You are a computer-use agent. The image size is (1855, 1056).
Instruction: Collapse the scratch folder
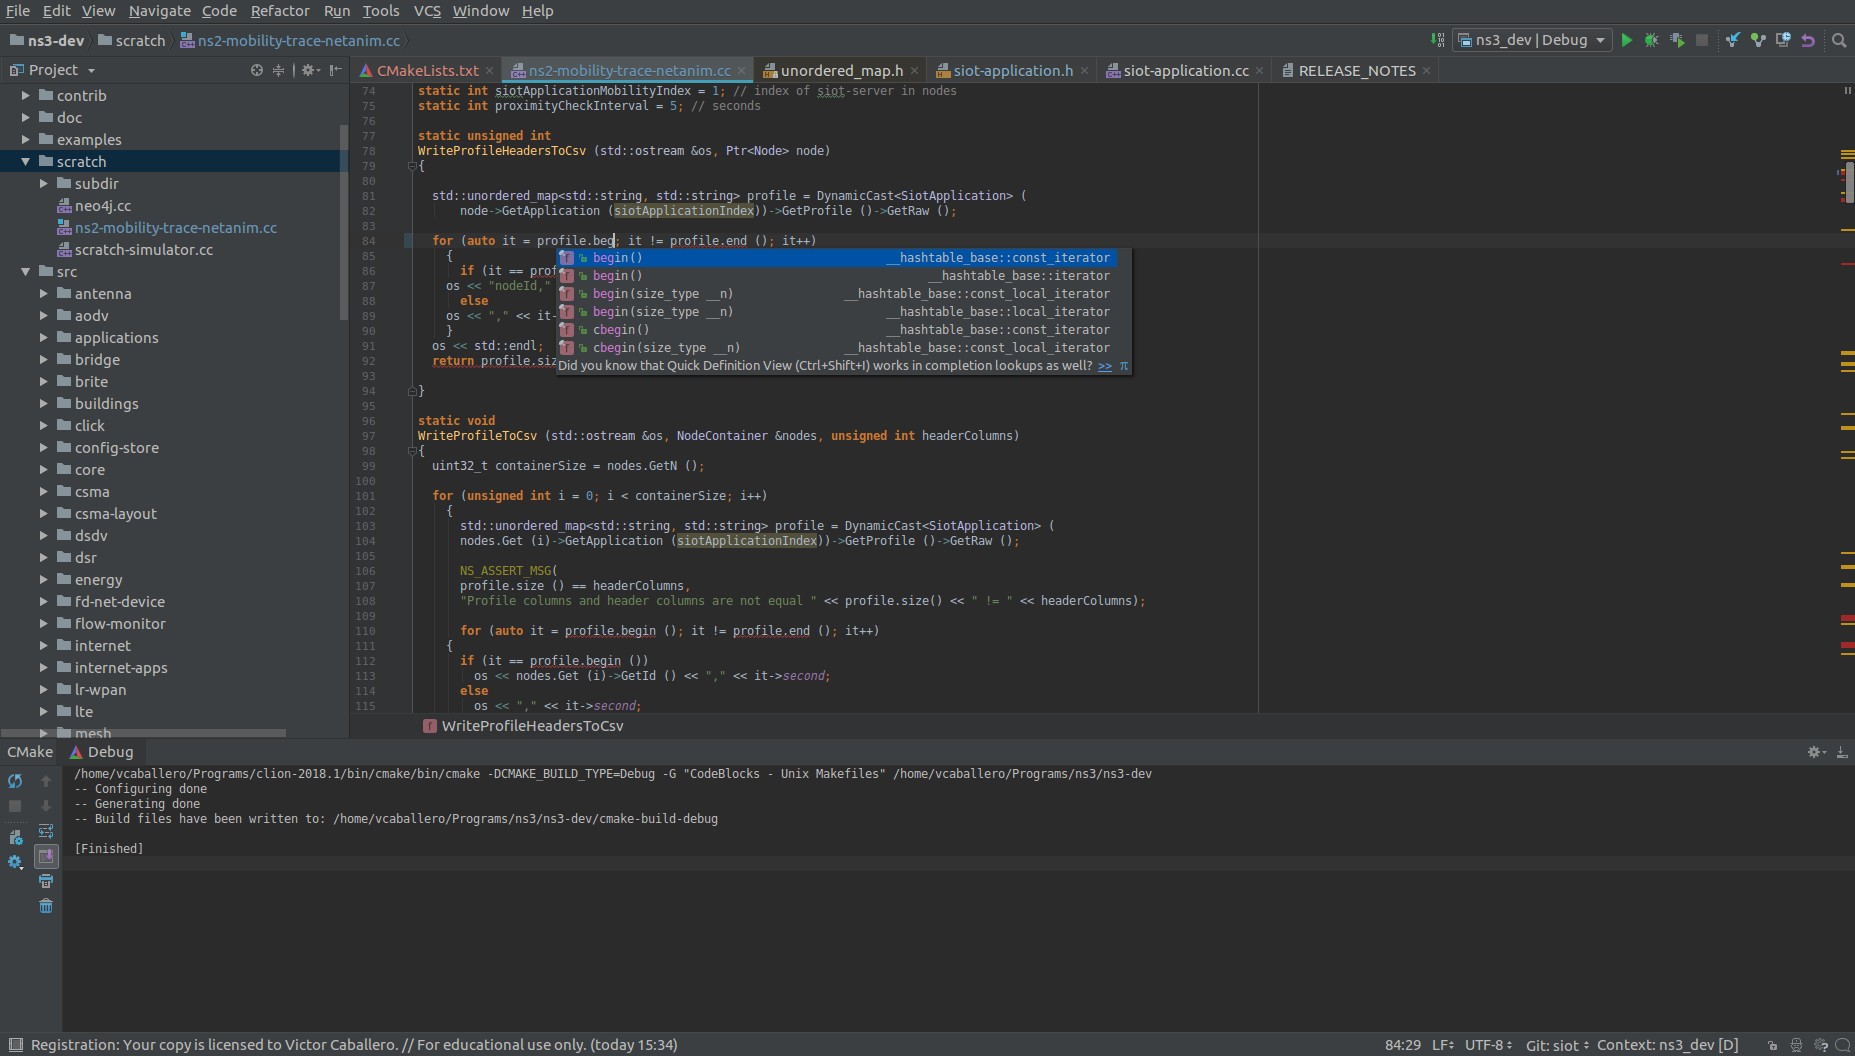[x=23, y=161]
